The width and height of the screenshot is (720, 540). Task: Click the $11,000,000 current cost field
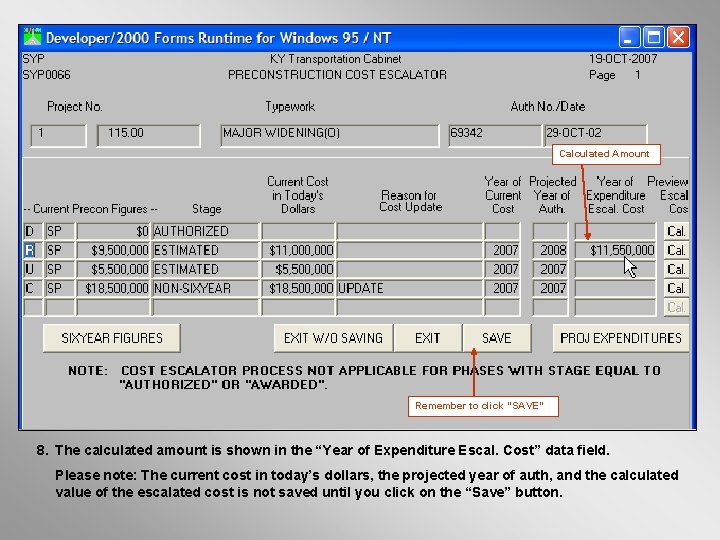point(298,251)
